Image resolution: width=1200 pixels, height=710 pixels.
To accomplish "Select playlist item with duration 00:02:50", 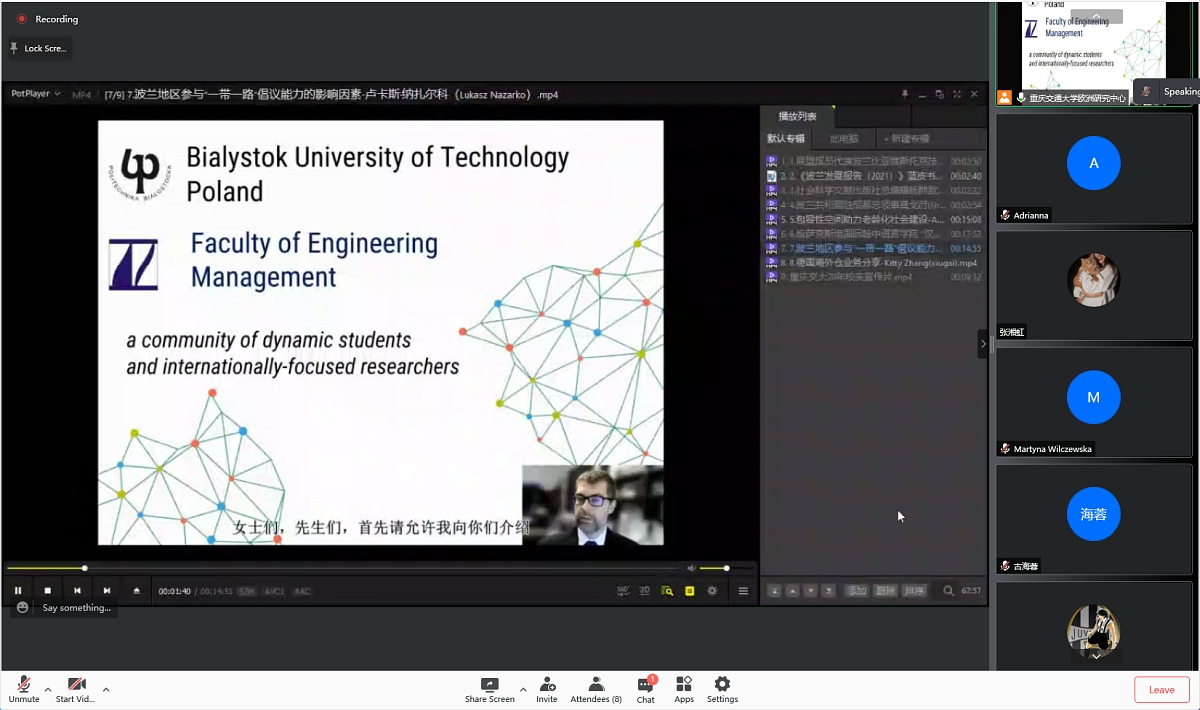I will point(874,161).
